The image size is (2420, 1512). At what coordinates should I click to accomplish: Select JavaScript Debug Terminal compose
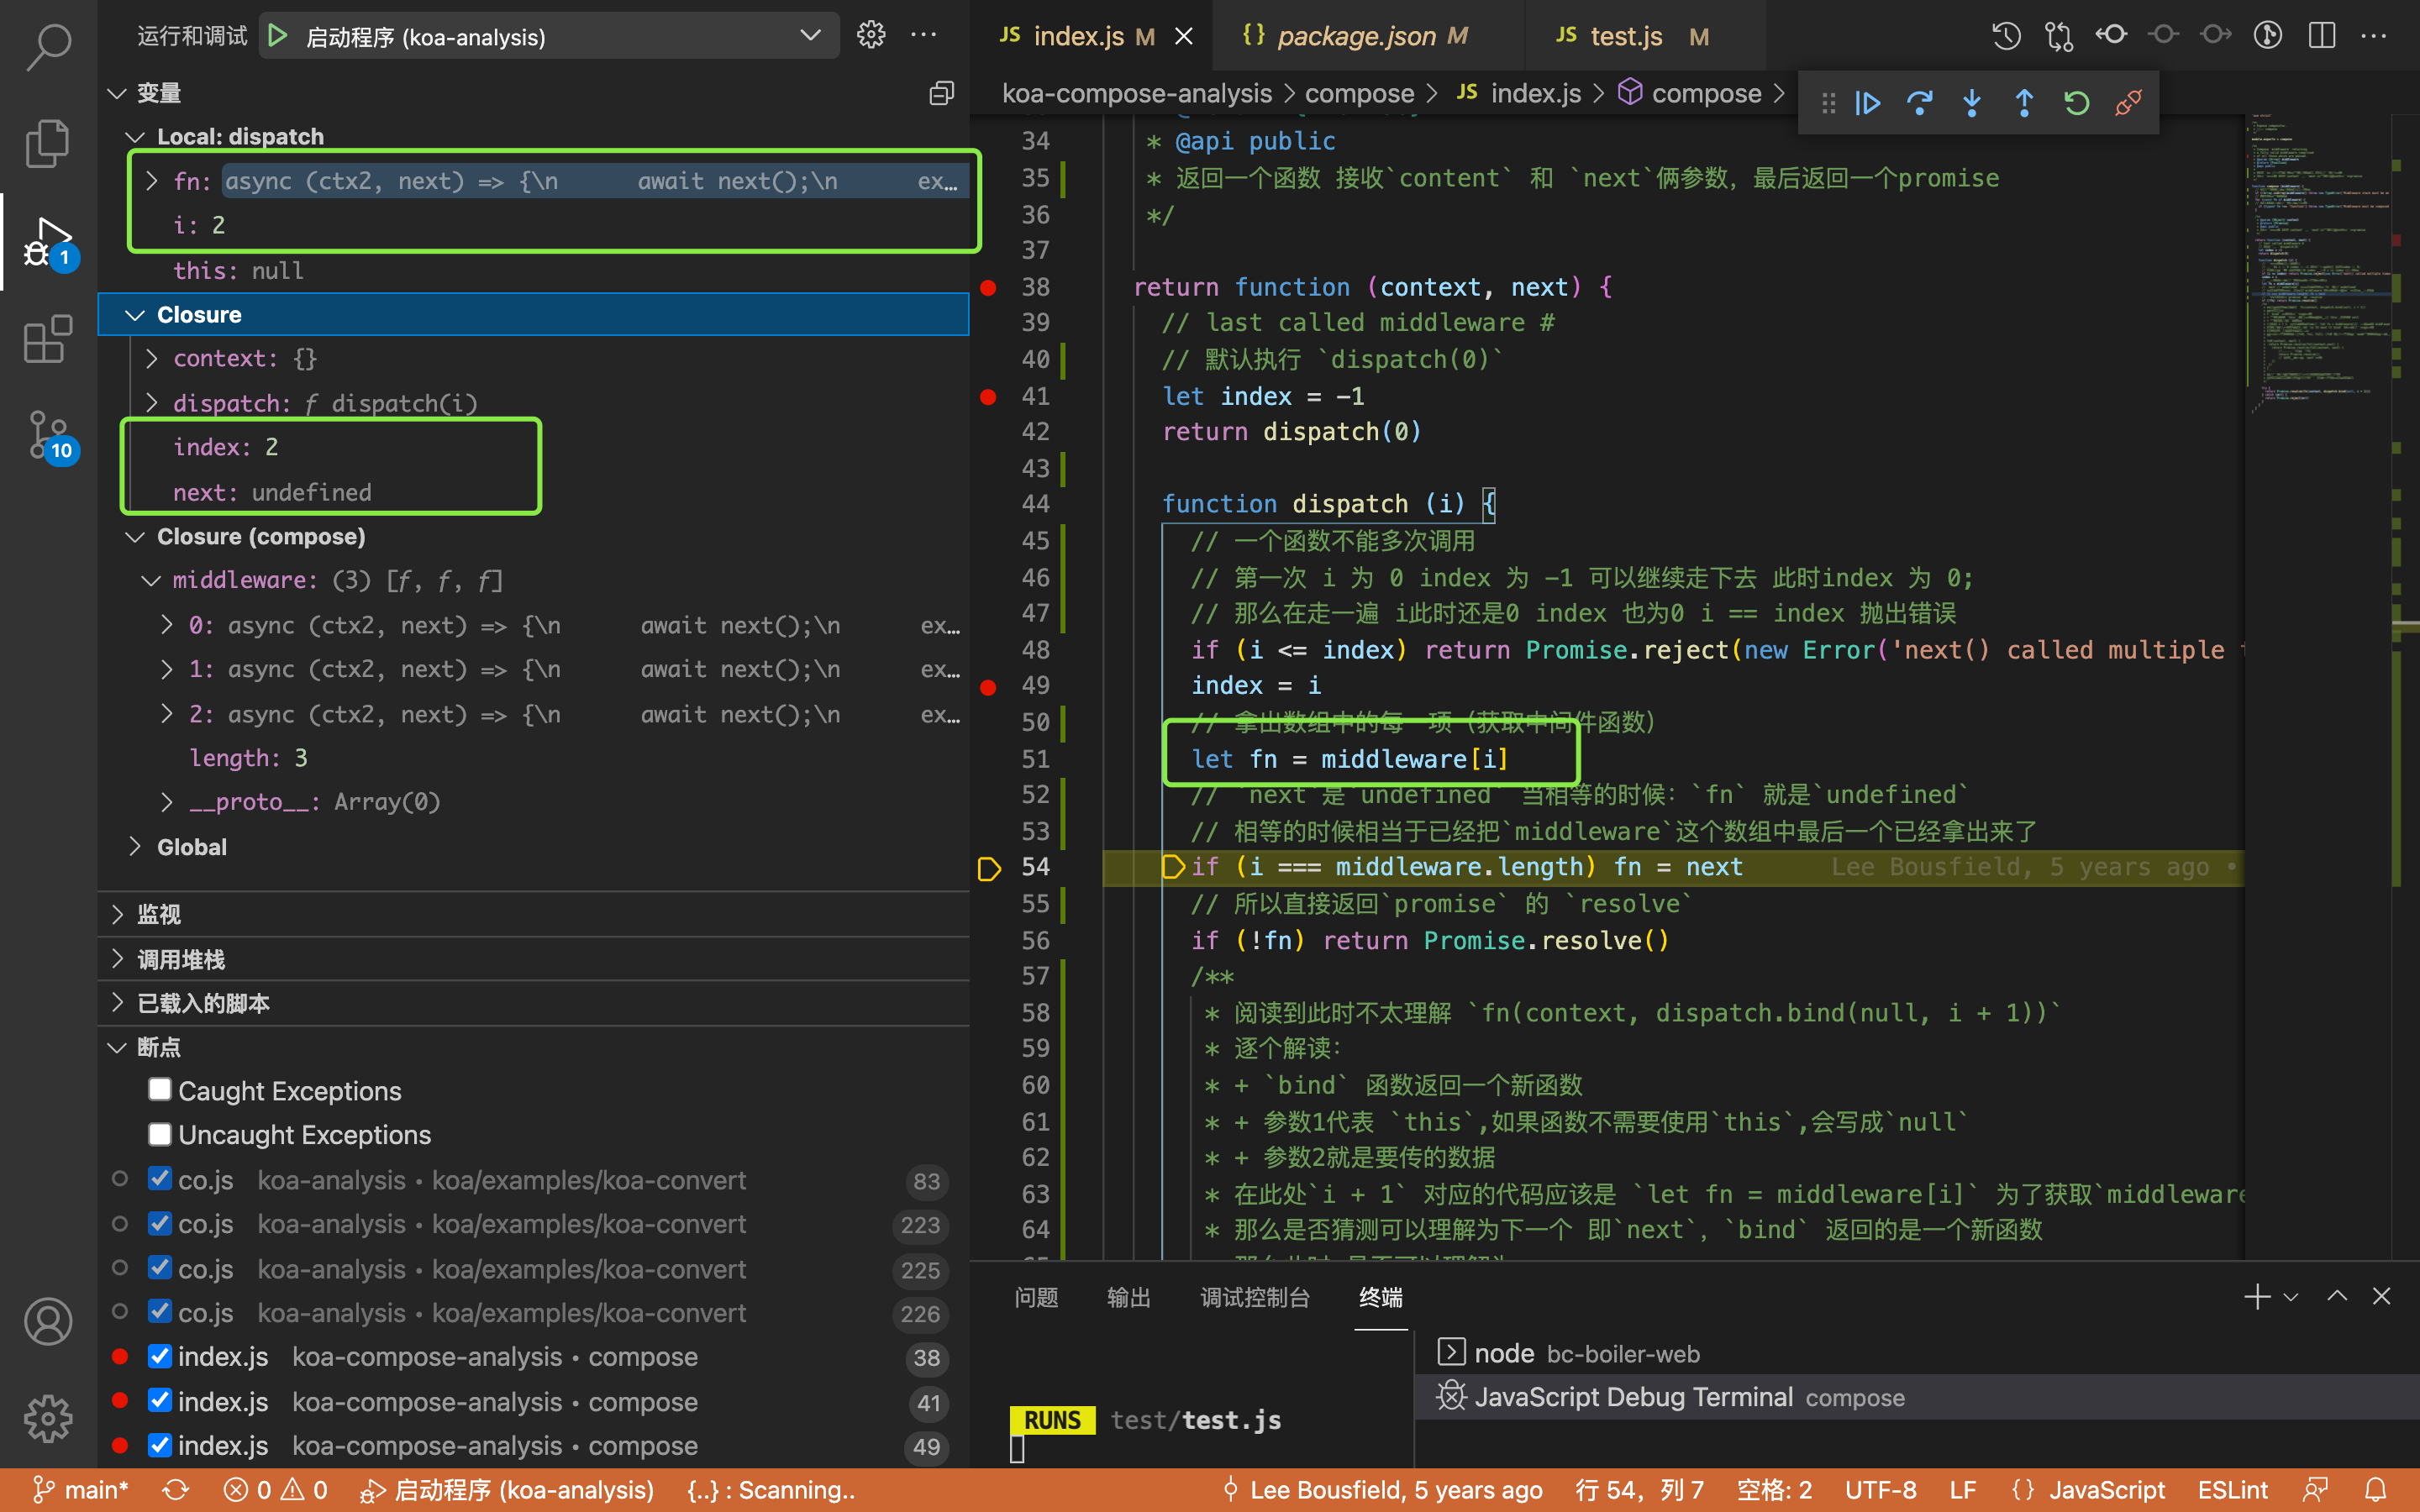point(1917,1397)
